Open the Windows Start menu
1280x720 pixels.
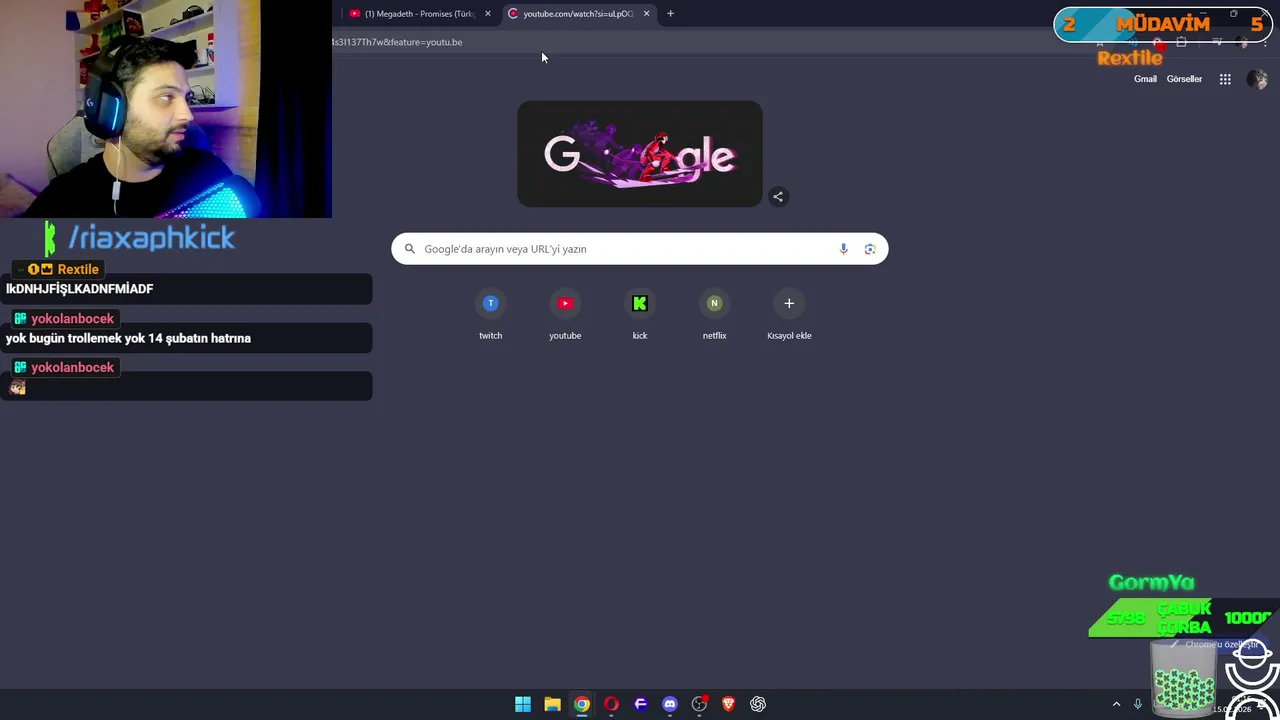click(523, 704)
